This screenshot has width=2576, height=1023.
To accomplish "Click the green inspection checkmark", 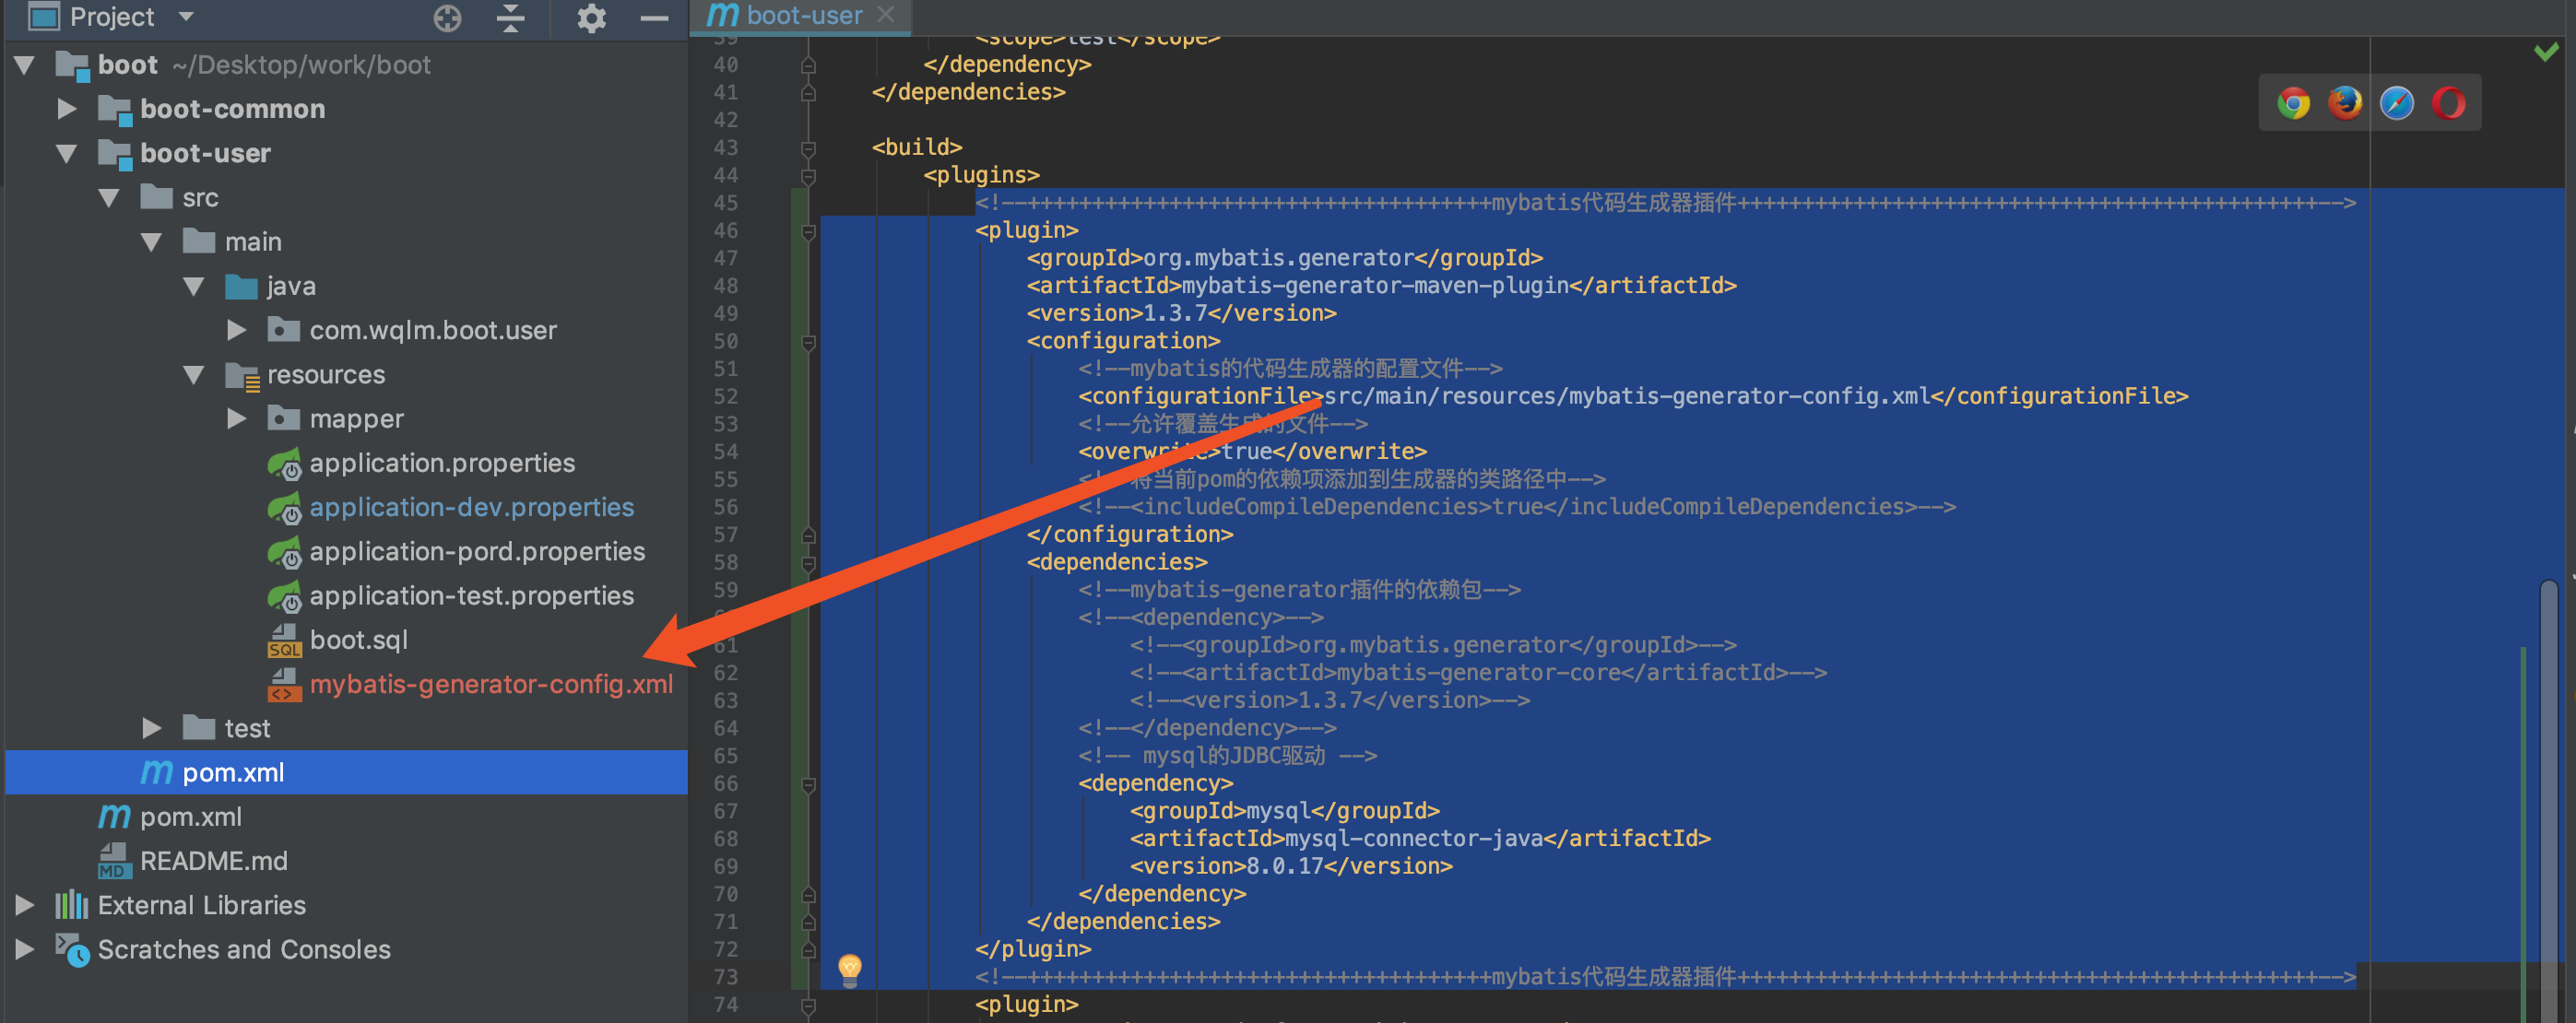I will click(x=2545, y=51).
